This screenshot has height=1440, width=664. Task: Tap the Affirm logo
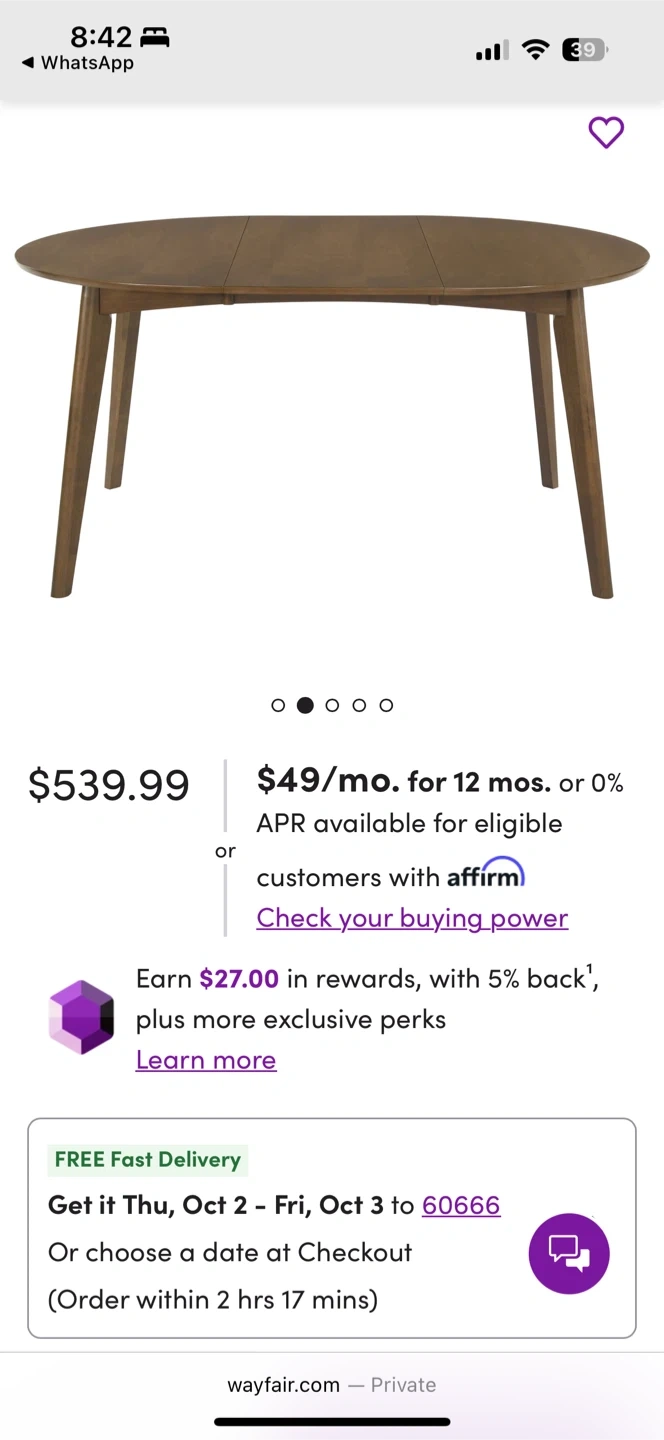click(x=485, y=875)
